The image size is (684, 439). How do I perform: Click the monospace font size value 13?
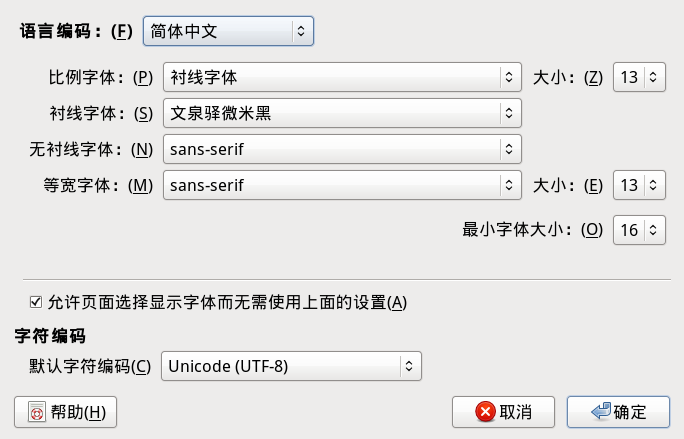pos(629,185)
